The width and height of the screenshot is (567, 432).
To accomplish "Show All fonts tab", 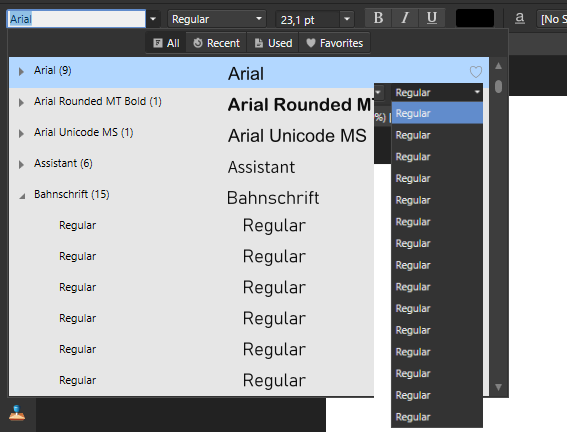I will click(166, 43).
